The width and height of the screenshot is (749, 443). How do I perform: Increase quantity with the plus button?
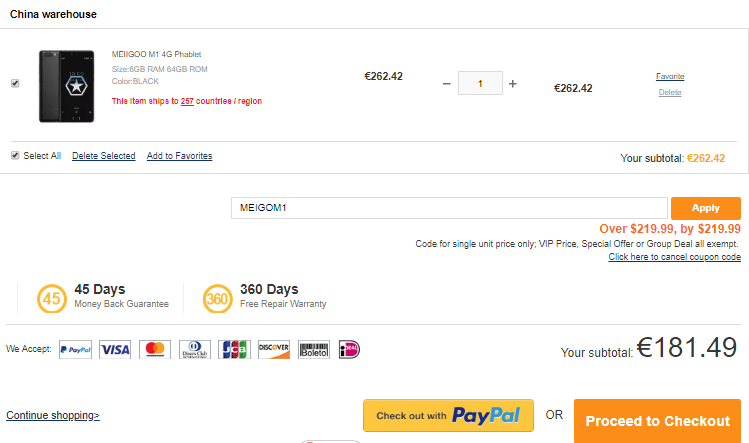pyautogui.click(x=513, y=84)
